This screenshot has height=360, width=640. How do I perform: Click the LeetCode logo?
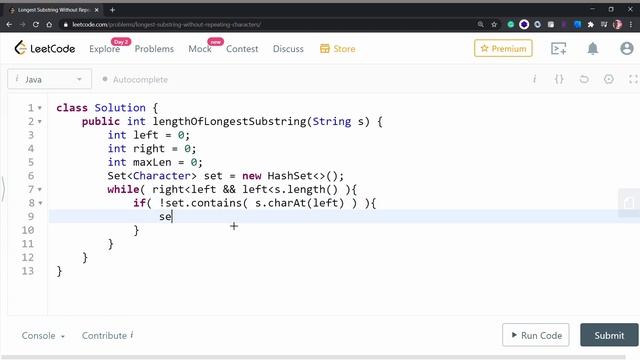coord(45,49)
